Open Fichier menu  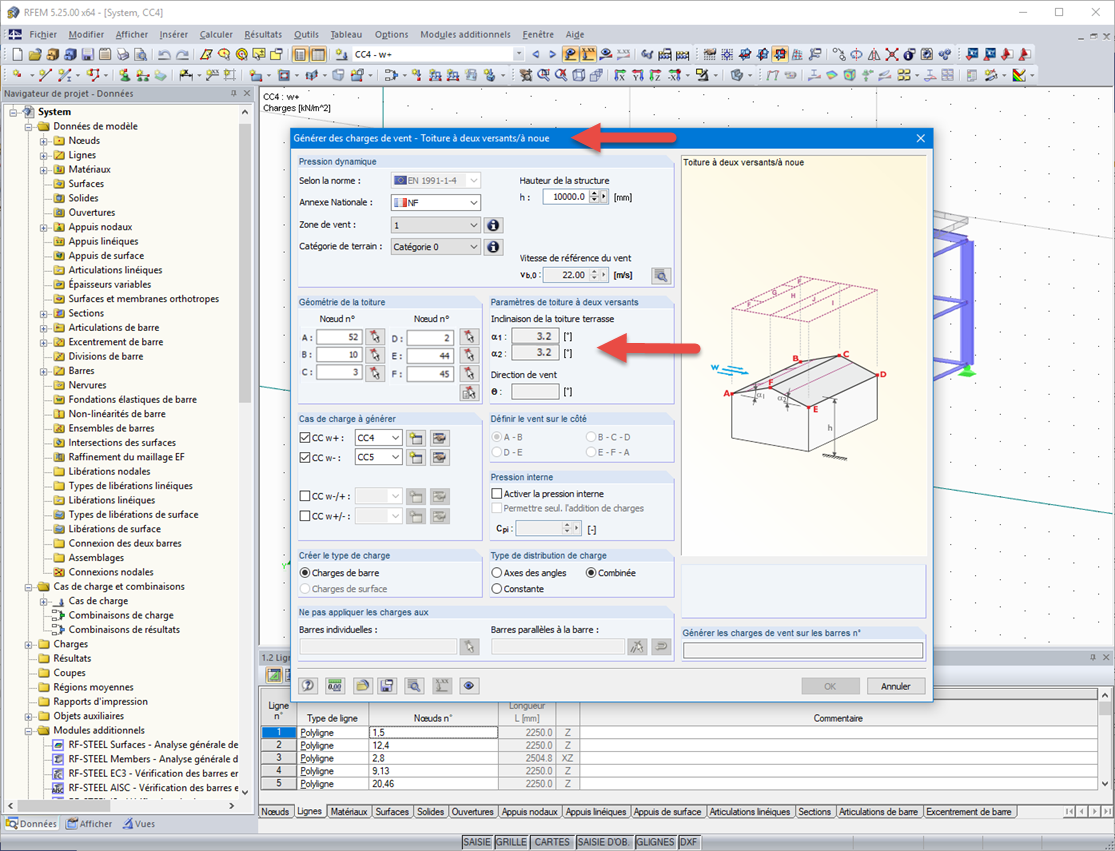click(43, 34)
